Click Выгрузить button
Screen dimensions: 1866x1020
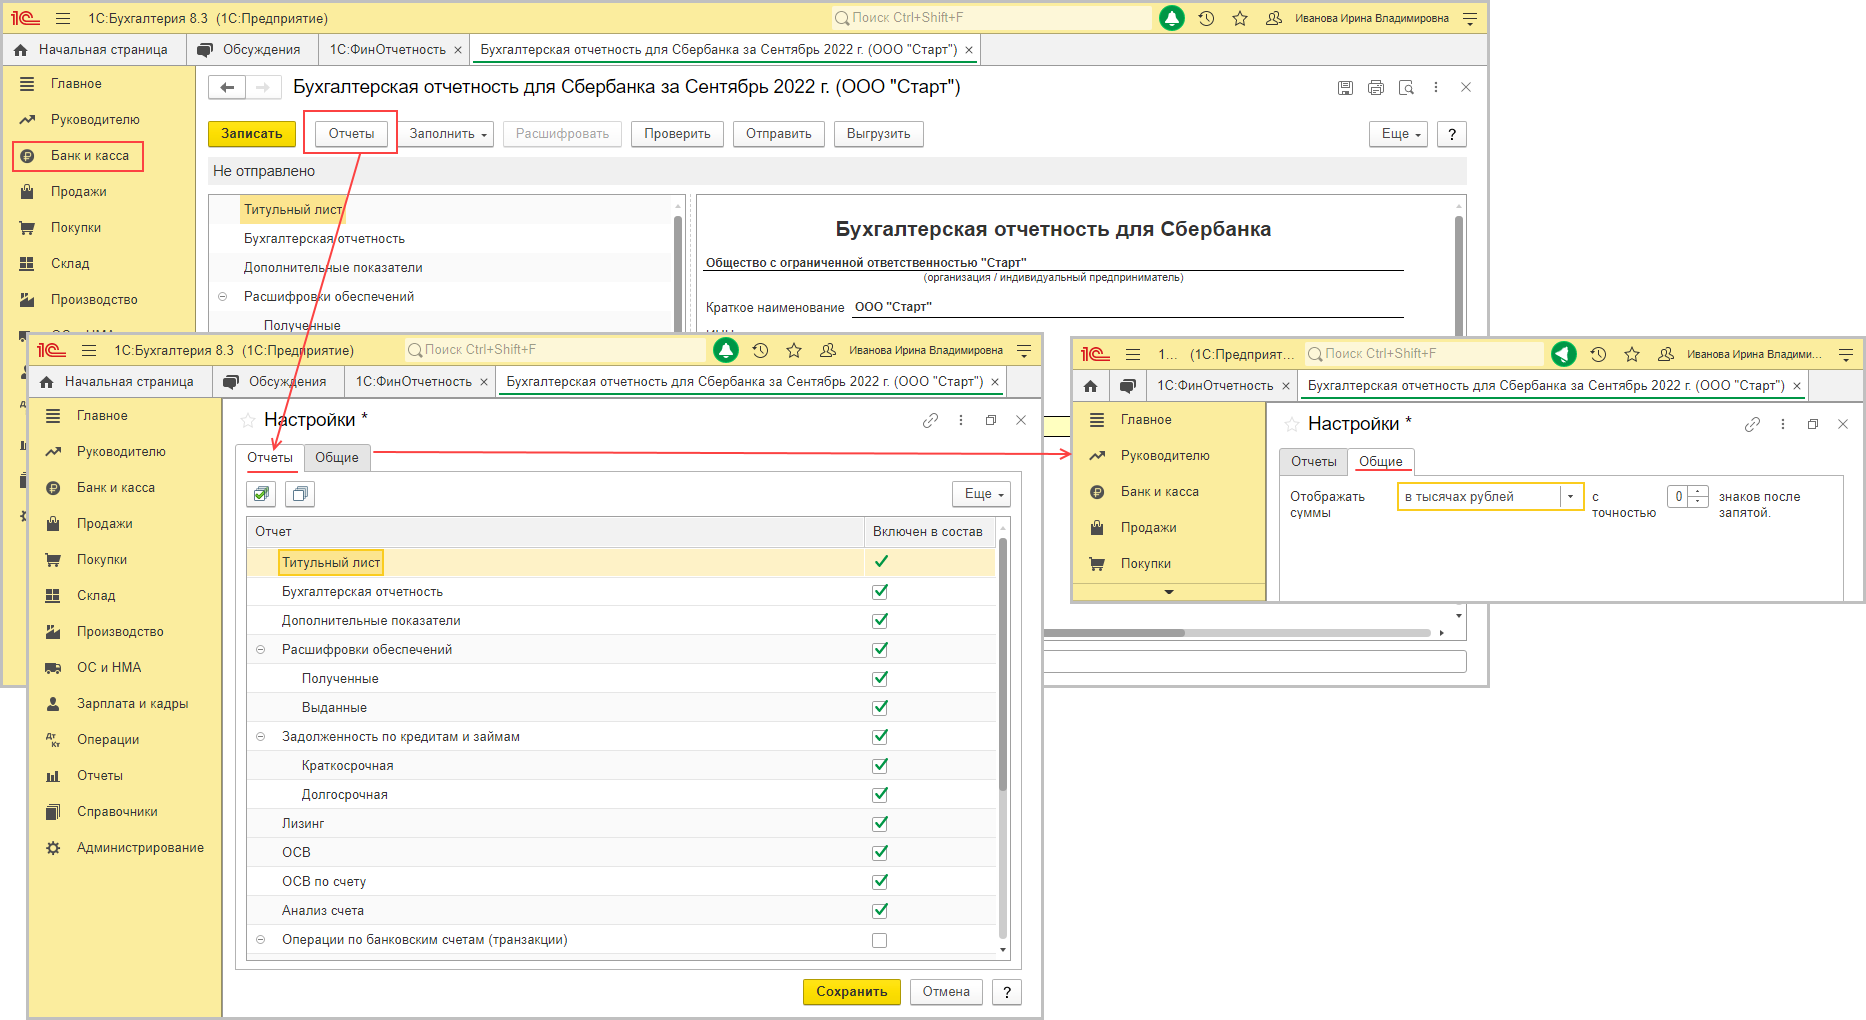(879, 134)
